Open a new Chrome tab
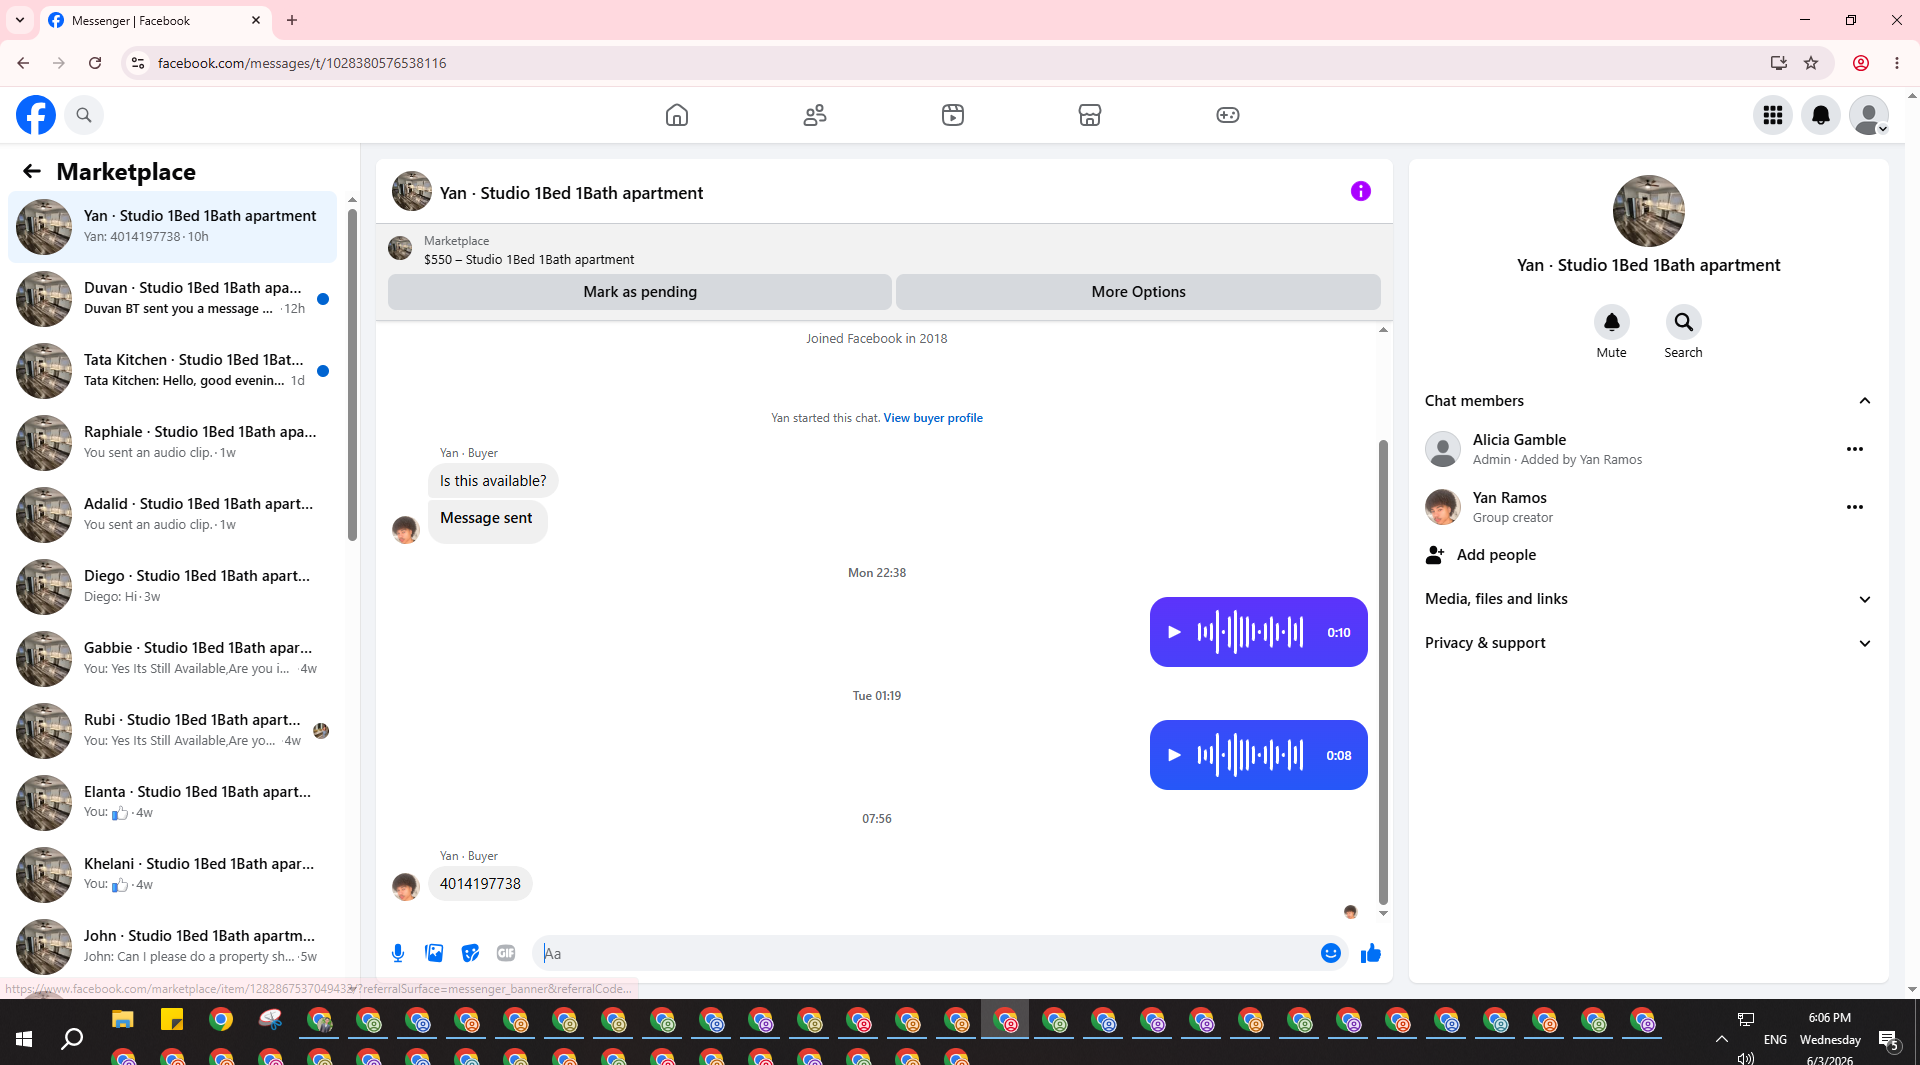 coord(292,20)
